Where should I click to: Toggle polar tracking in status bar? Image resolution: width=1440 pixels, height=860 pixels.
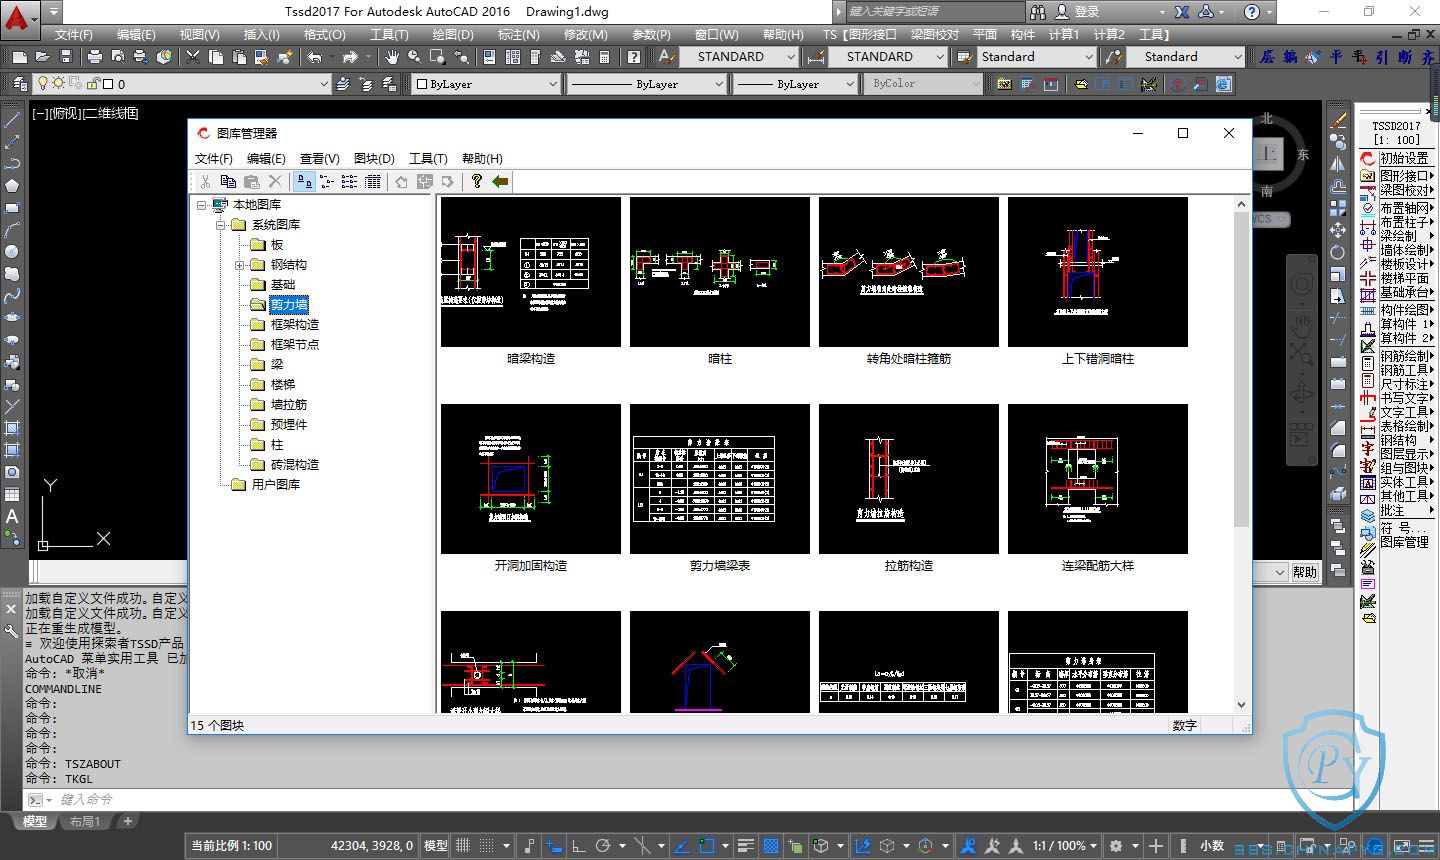pos(603,846)
